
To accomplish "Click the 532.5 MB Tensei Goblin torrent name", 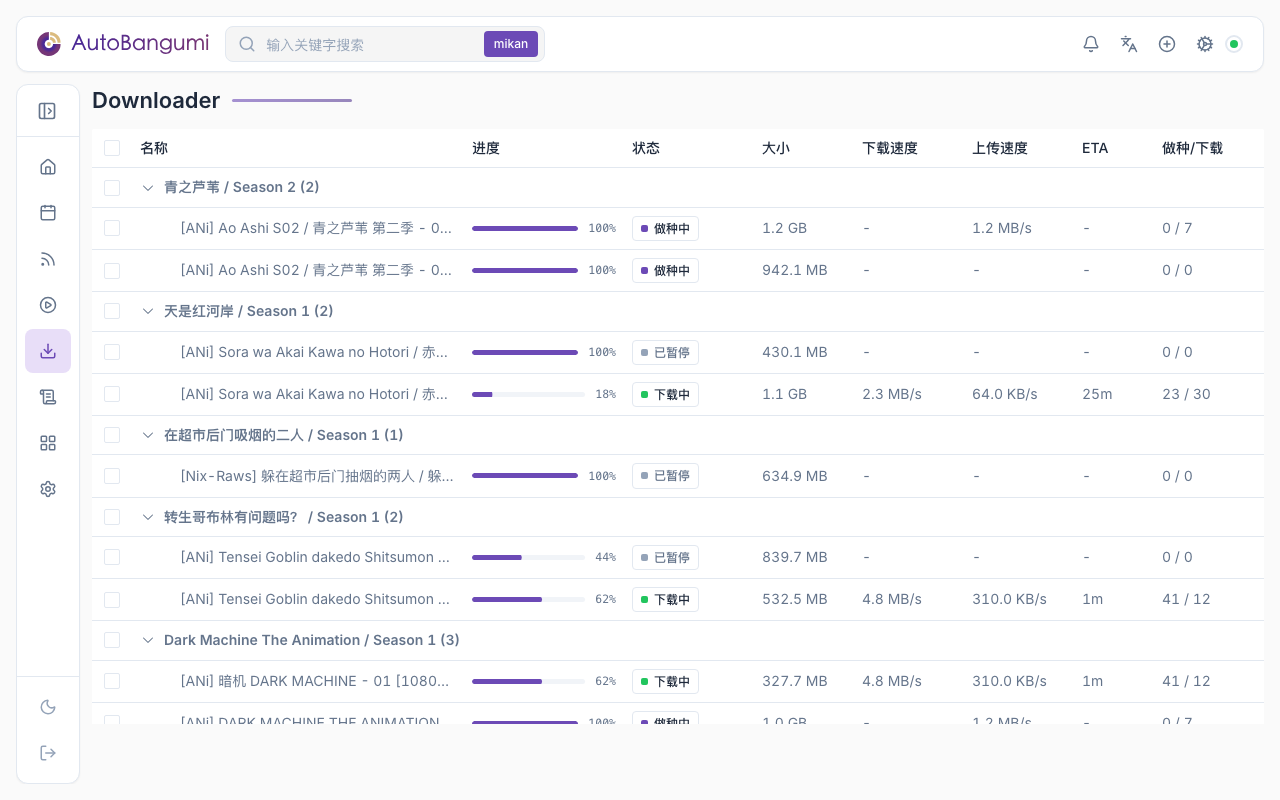I will pos(316,599).
